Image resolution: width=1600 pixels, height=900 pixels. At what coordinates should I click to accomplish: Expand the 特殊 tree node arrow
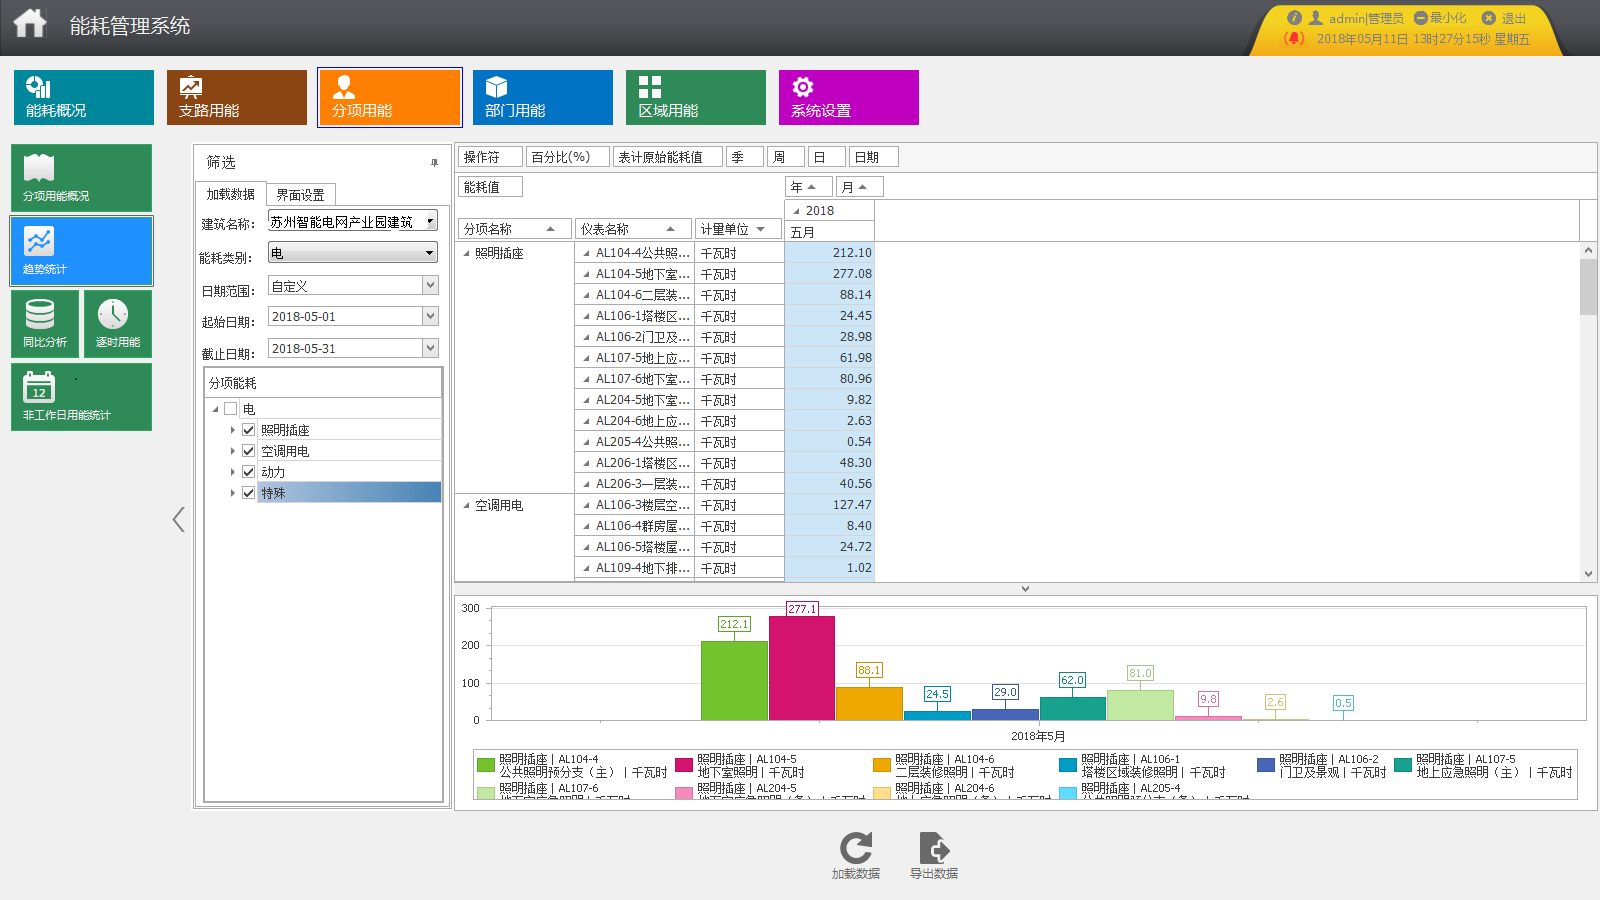[x=233, y=493]
